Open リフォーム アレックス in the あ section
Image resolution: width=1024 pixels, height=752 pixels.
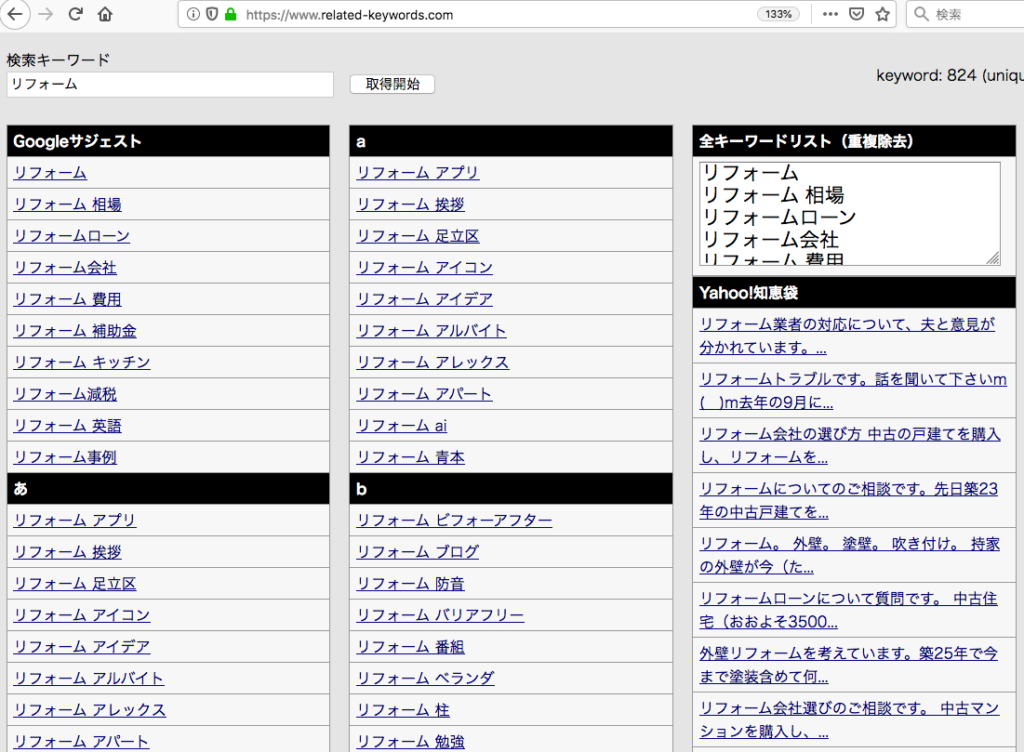[x=90, y=710]
